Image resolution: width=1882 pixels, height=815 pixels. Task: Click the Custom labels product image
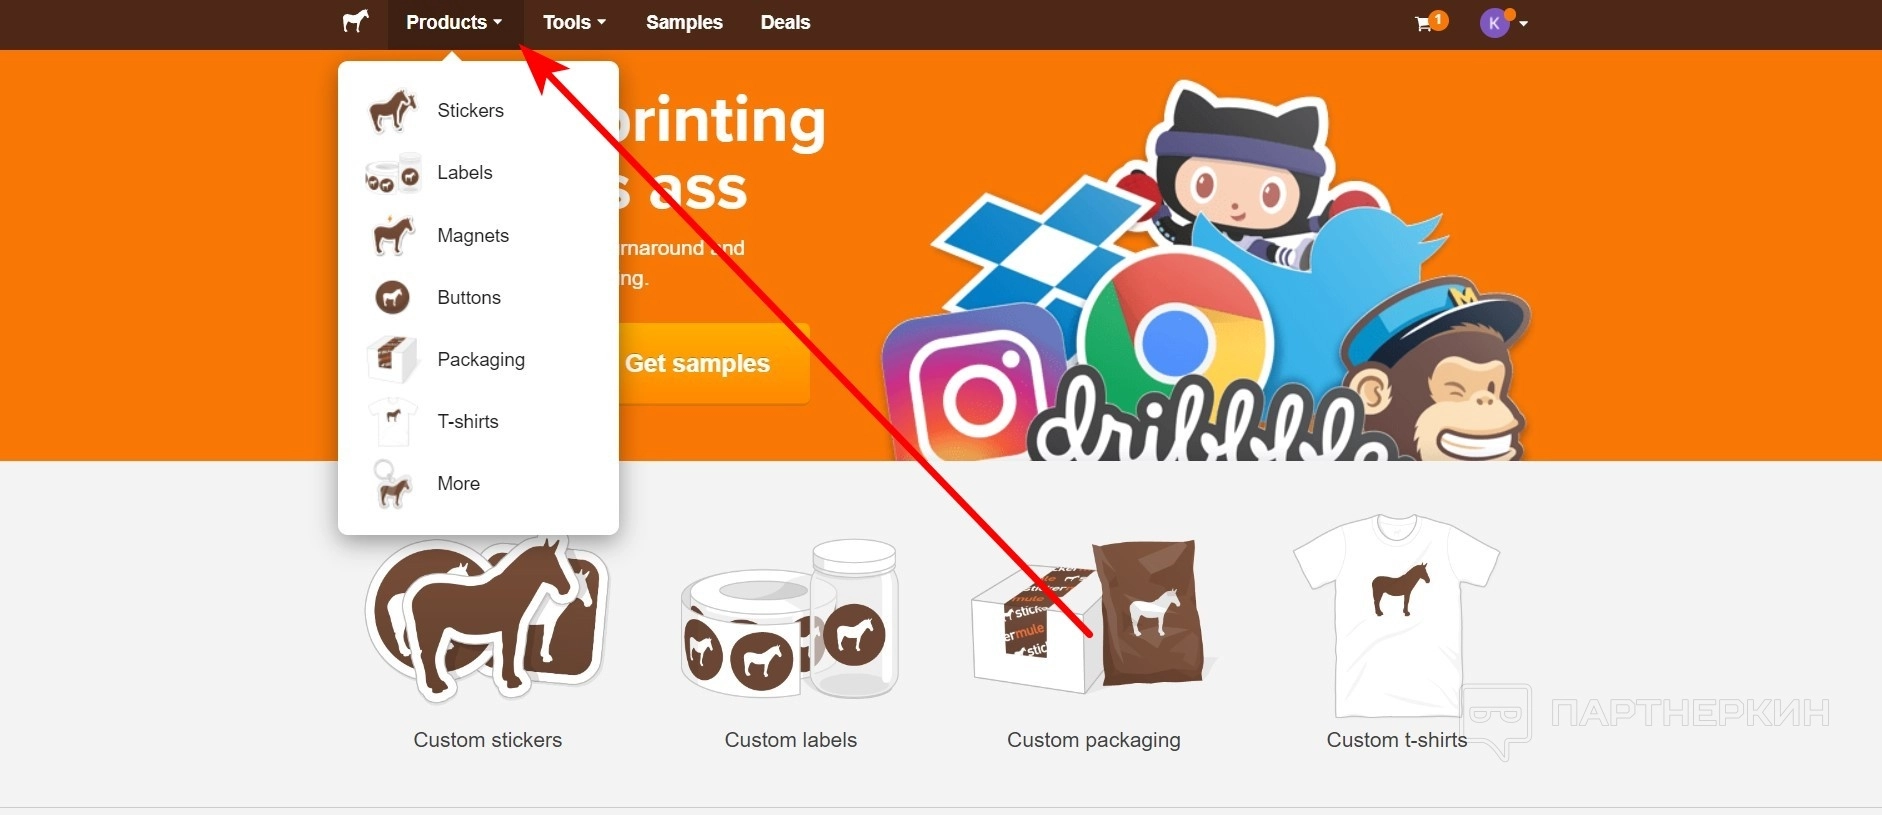pyautogui.click(x=791, y=618)
